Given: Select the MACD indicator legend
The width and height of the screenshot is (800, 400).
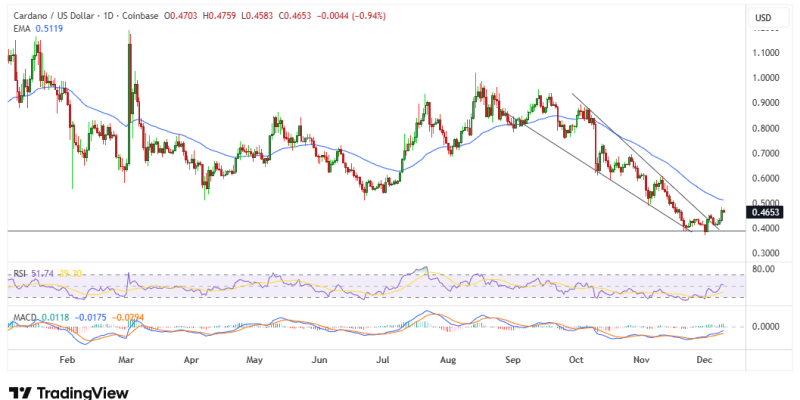Looking at the screenshot, I should (24, 318).
